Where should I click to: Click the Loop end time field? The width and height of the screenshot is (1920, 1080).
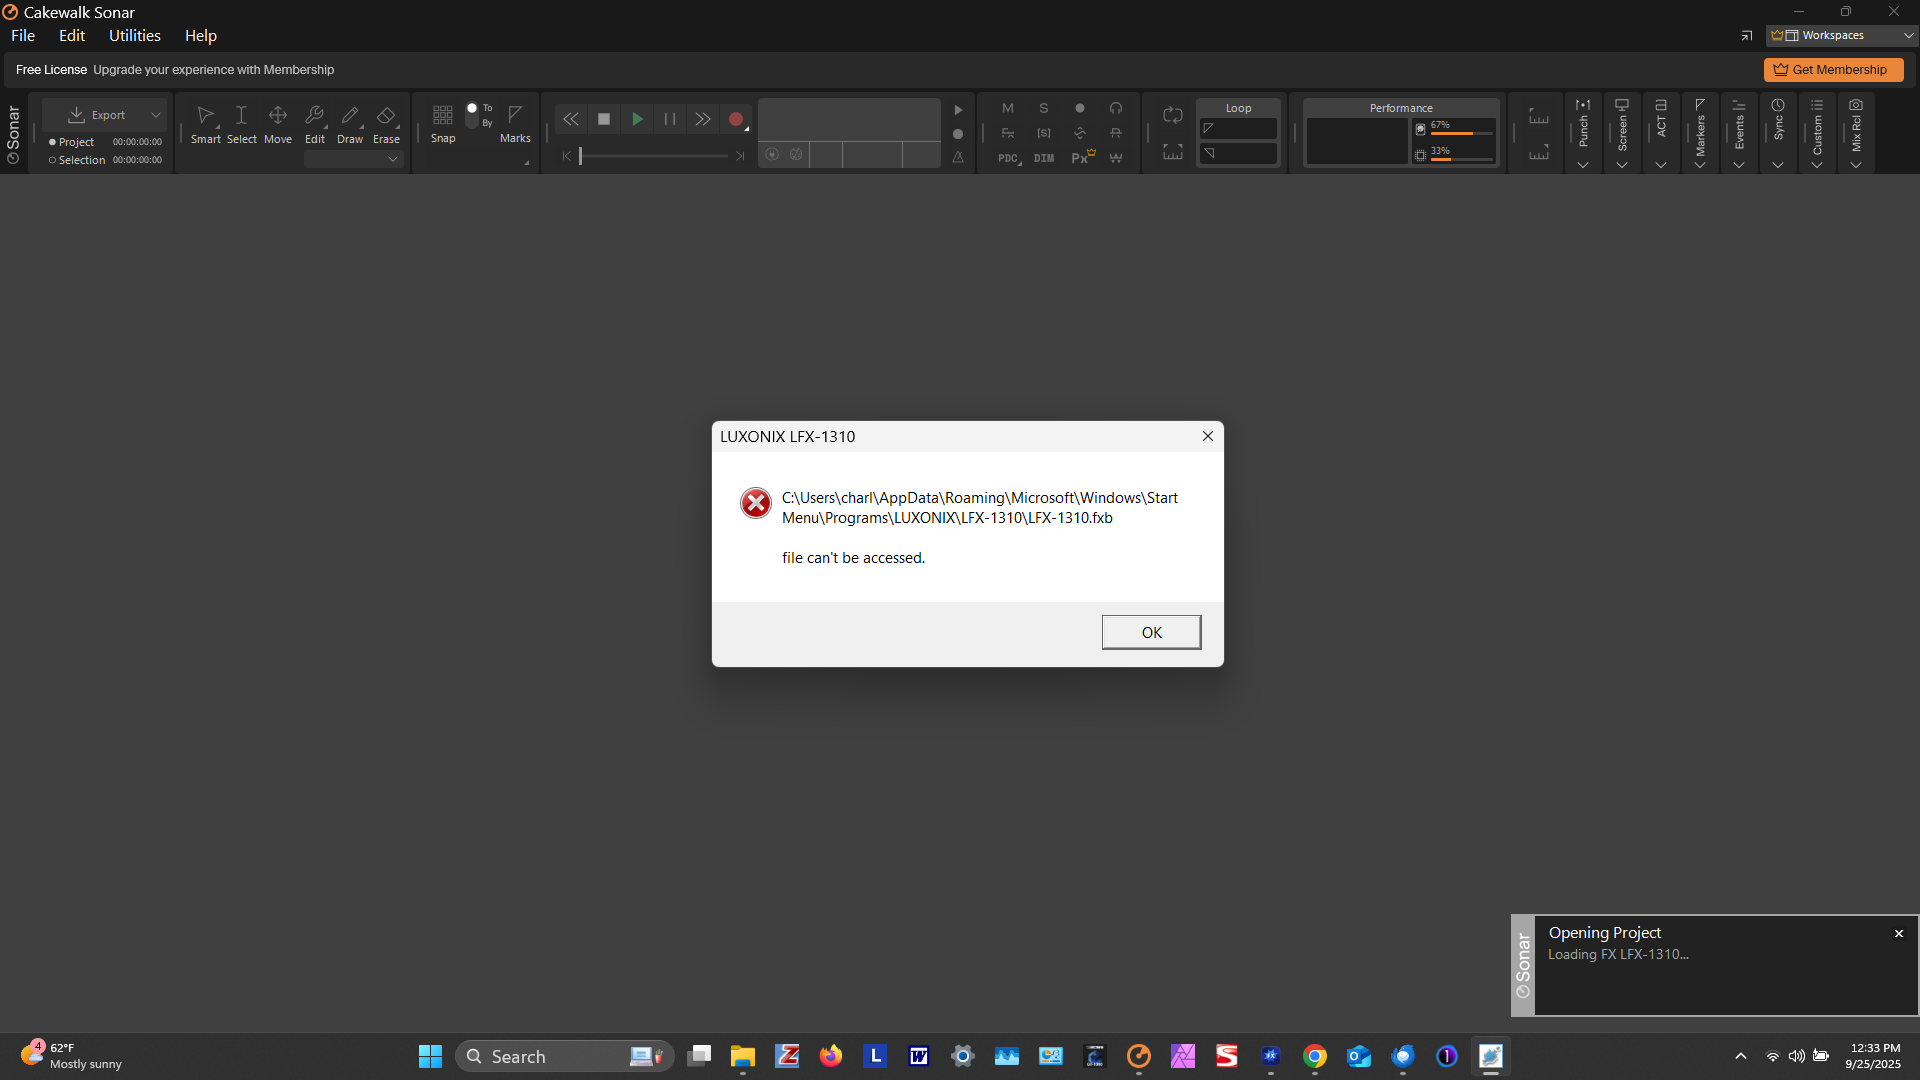pyautogui.click(x=1238, y=153)
